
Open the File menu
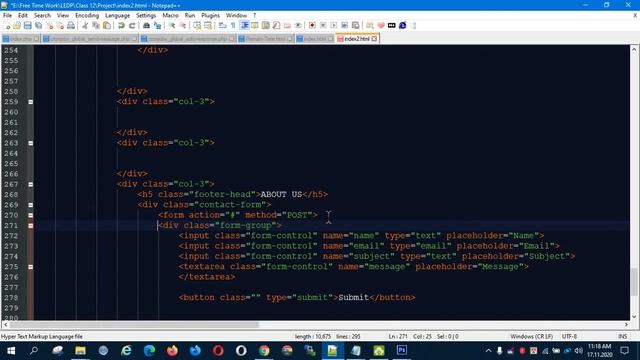[7, 15]
